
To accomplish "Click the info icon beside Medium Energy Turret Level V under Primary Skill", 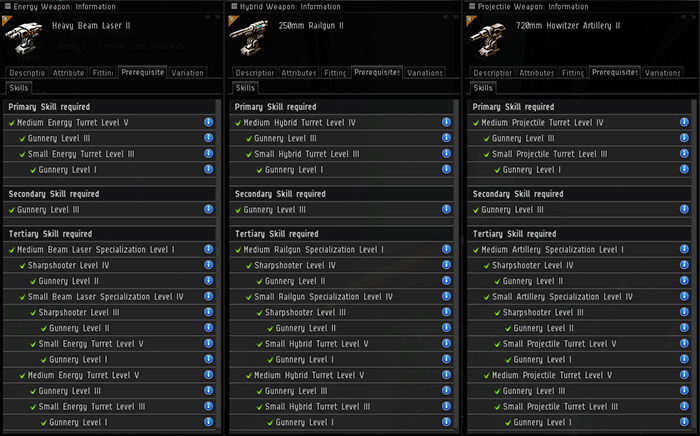I will (x=208, y=122).
